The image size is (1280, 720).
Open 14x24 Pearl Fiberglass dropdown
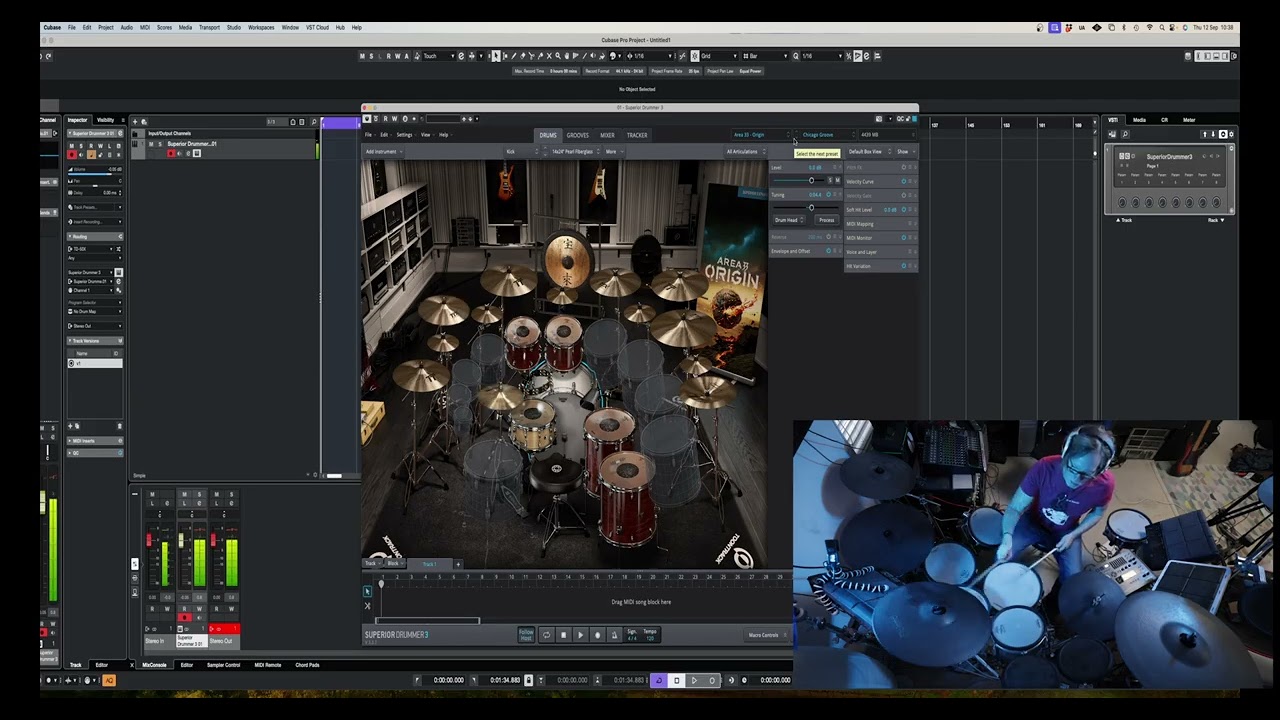point(577,152)
